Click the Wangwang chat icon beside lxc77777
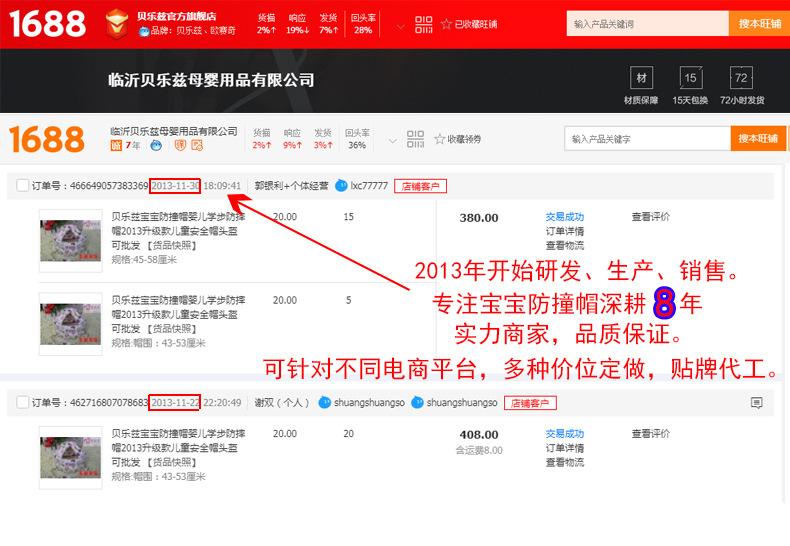 (x=342, y=186)
